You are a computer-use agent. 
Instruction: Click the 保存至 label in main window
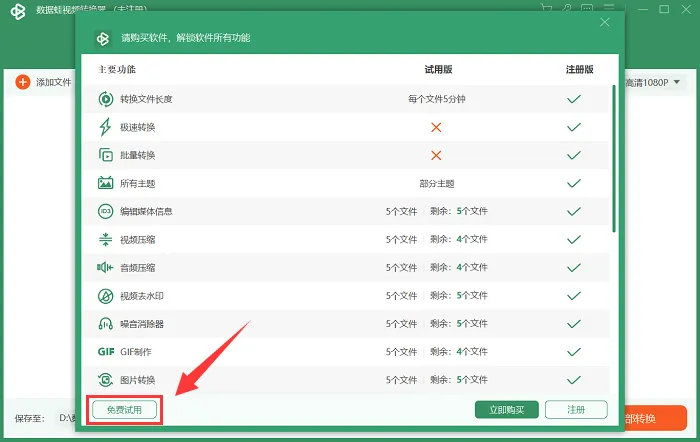[x=29, y=418]
